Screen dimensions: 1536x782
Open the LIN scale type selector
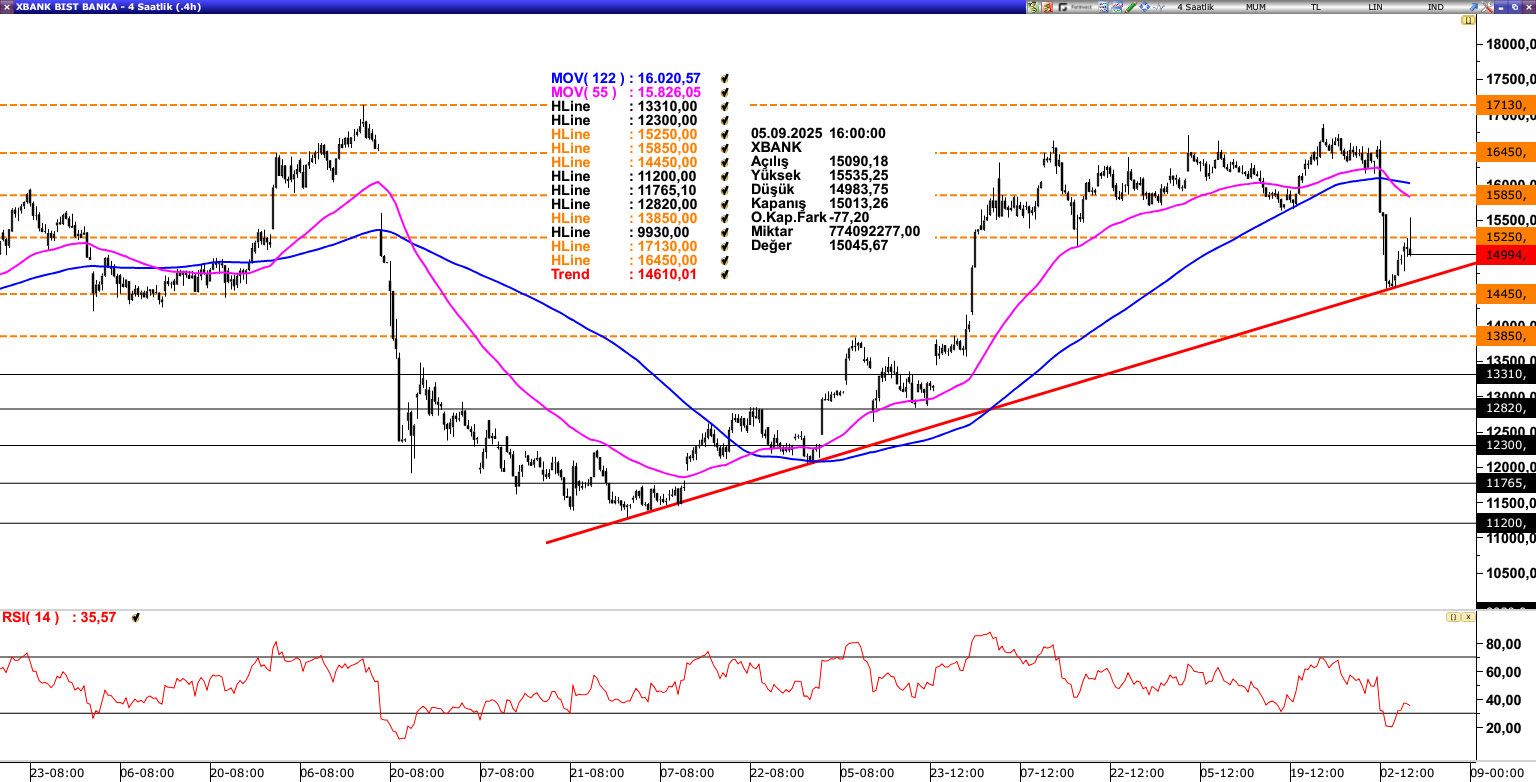tap(1376, 7)
